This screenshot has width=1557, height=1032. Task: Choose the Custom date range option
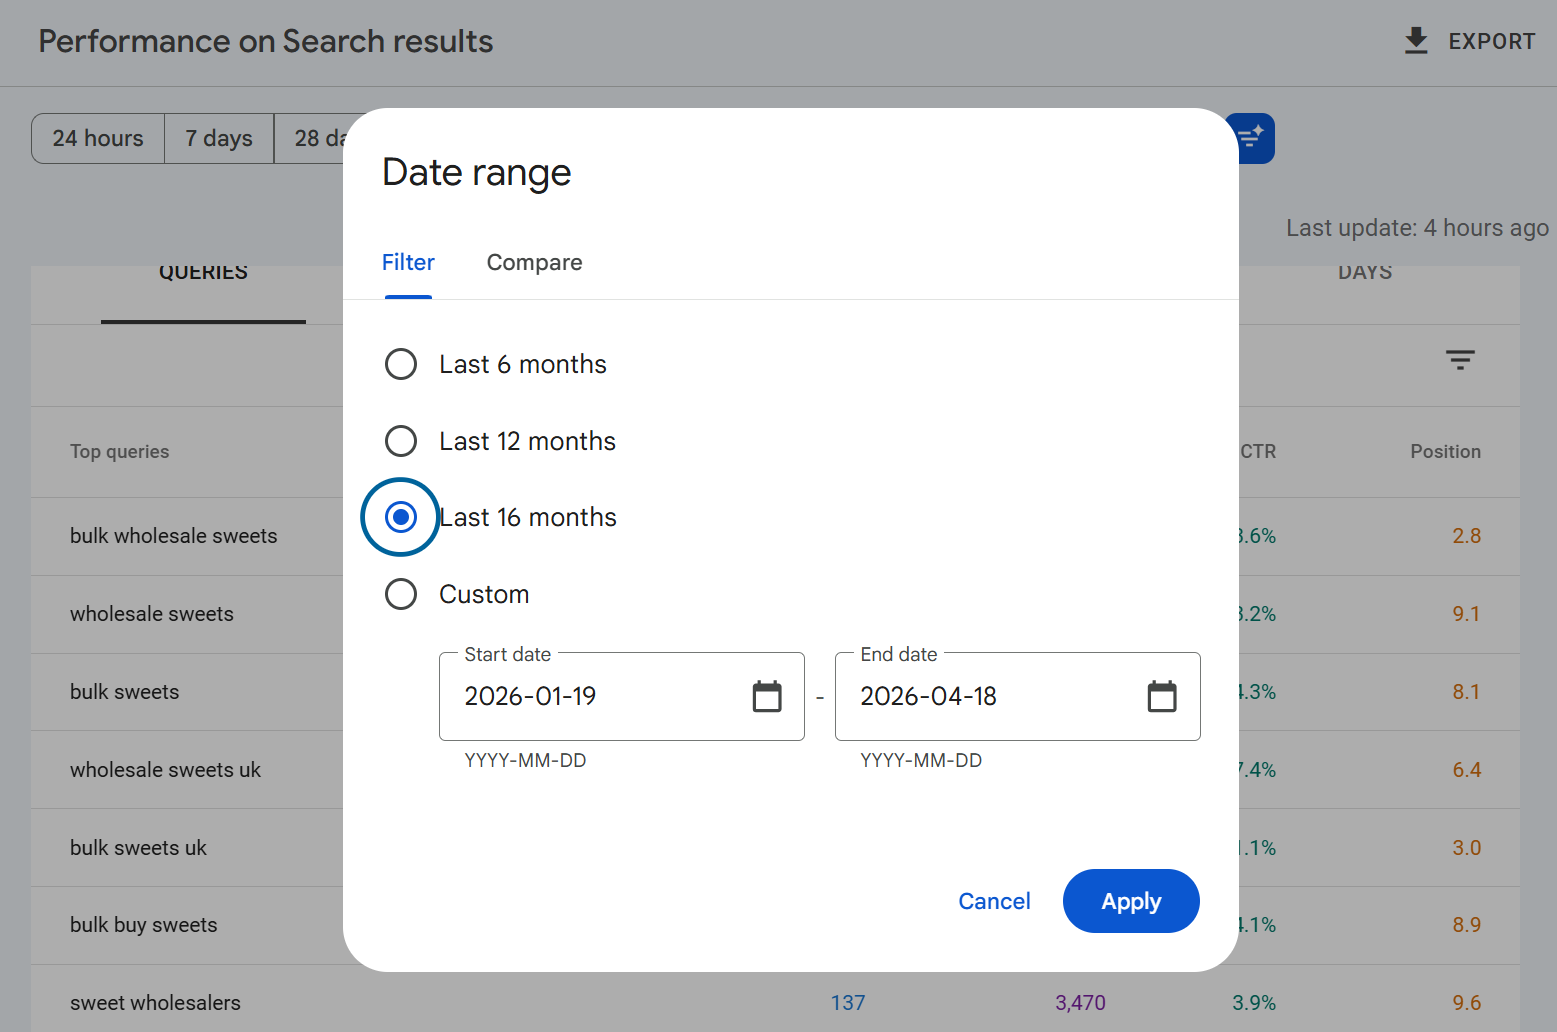[401, 594]
